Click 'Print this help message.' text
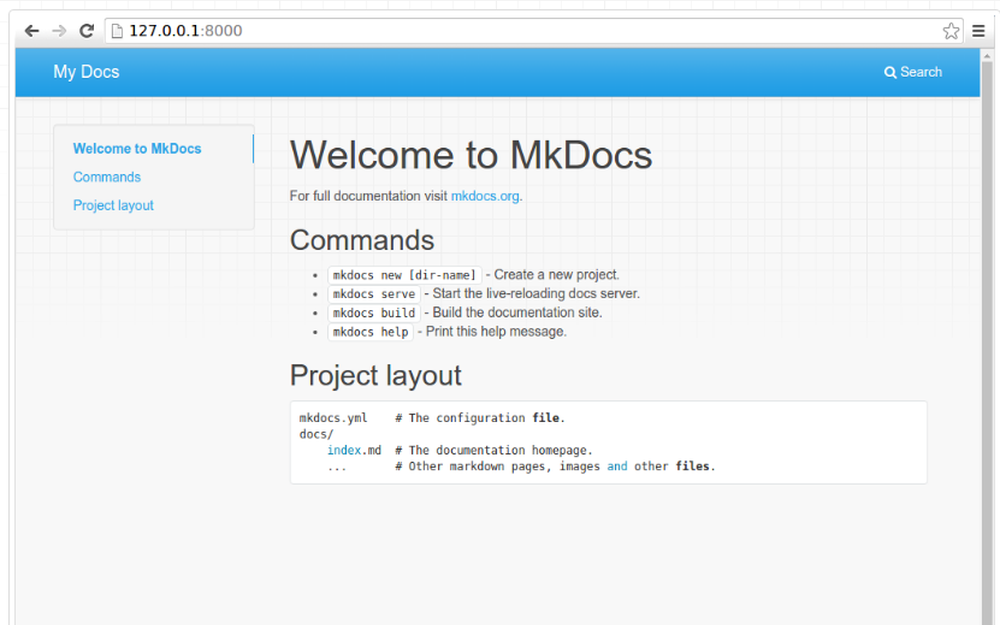The height and width of the screenshot is (625, 1000). tap(496, 332)
